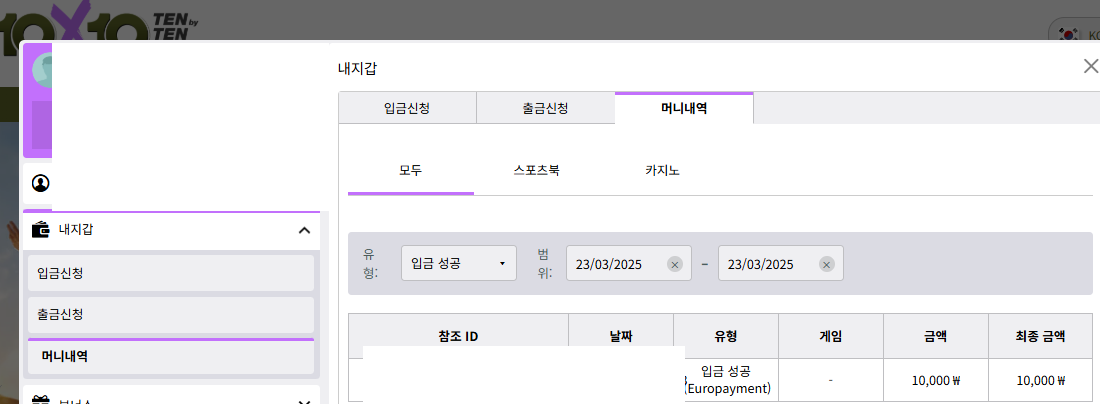
Task: Select the 머니내역 tab
Action: [684, 108]
